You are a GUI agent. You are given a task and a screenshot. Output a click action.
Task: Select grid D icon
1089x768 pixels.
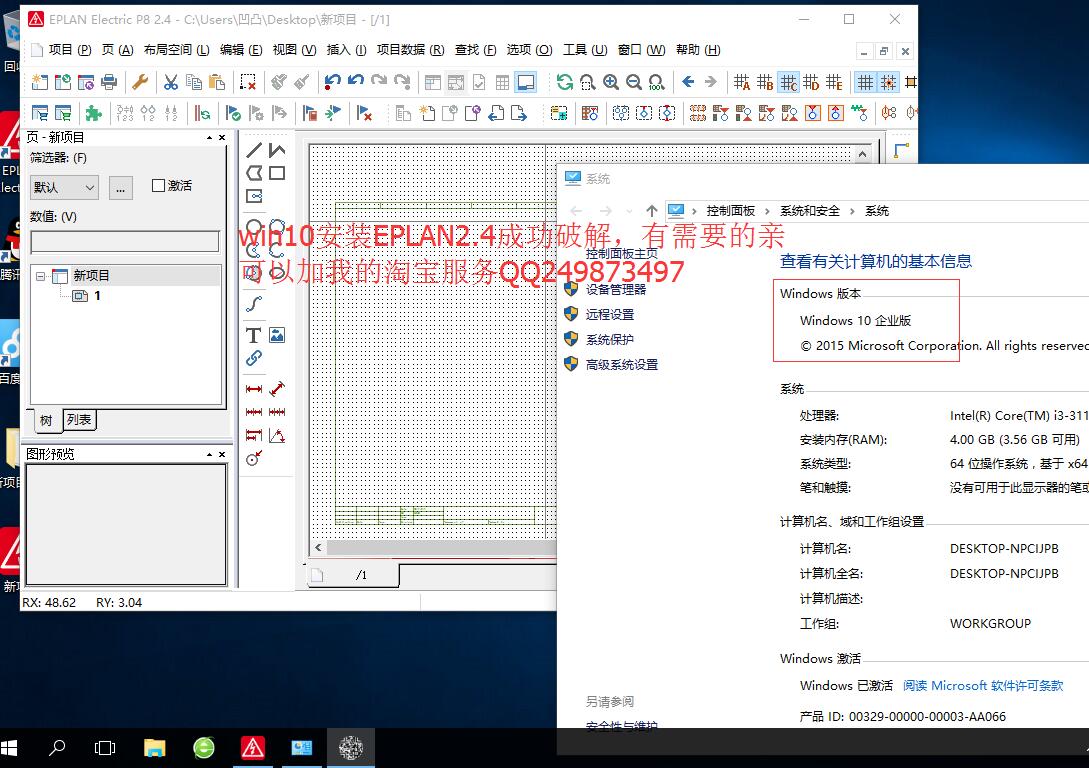pos(810,83)
